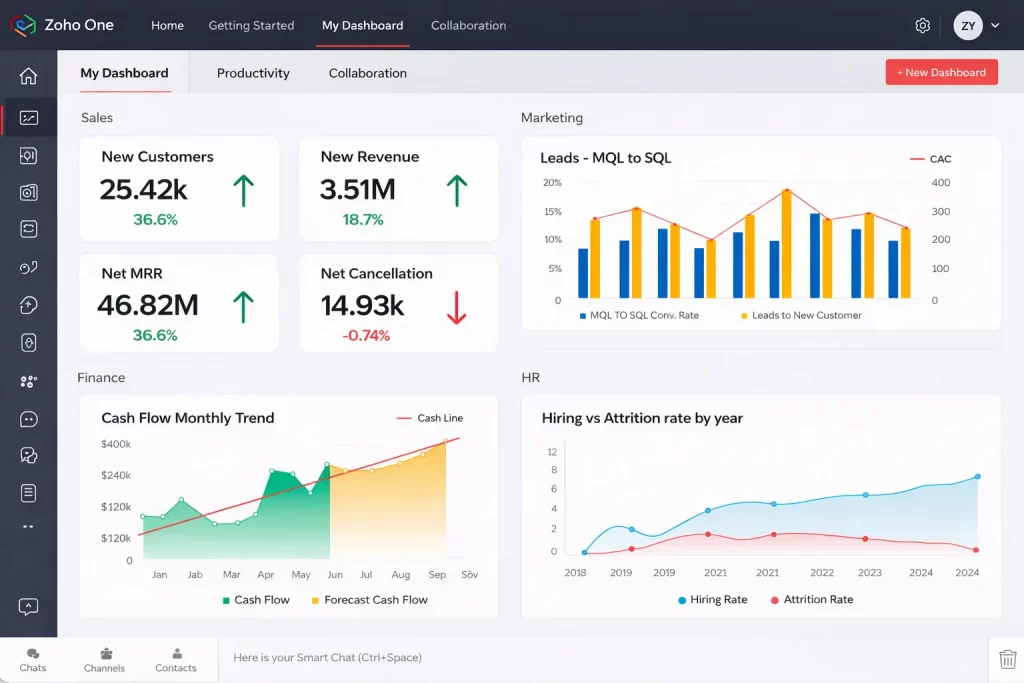The width and height of the screenshot is (1024, 683).
Task: Open Getting Started in top menu
Action: 251,25
